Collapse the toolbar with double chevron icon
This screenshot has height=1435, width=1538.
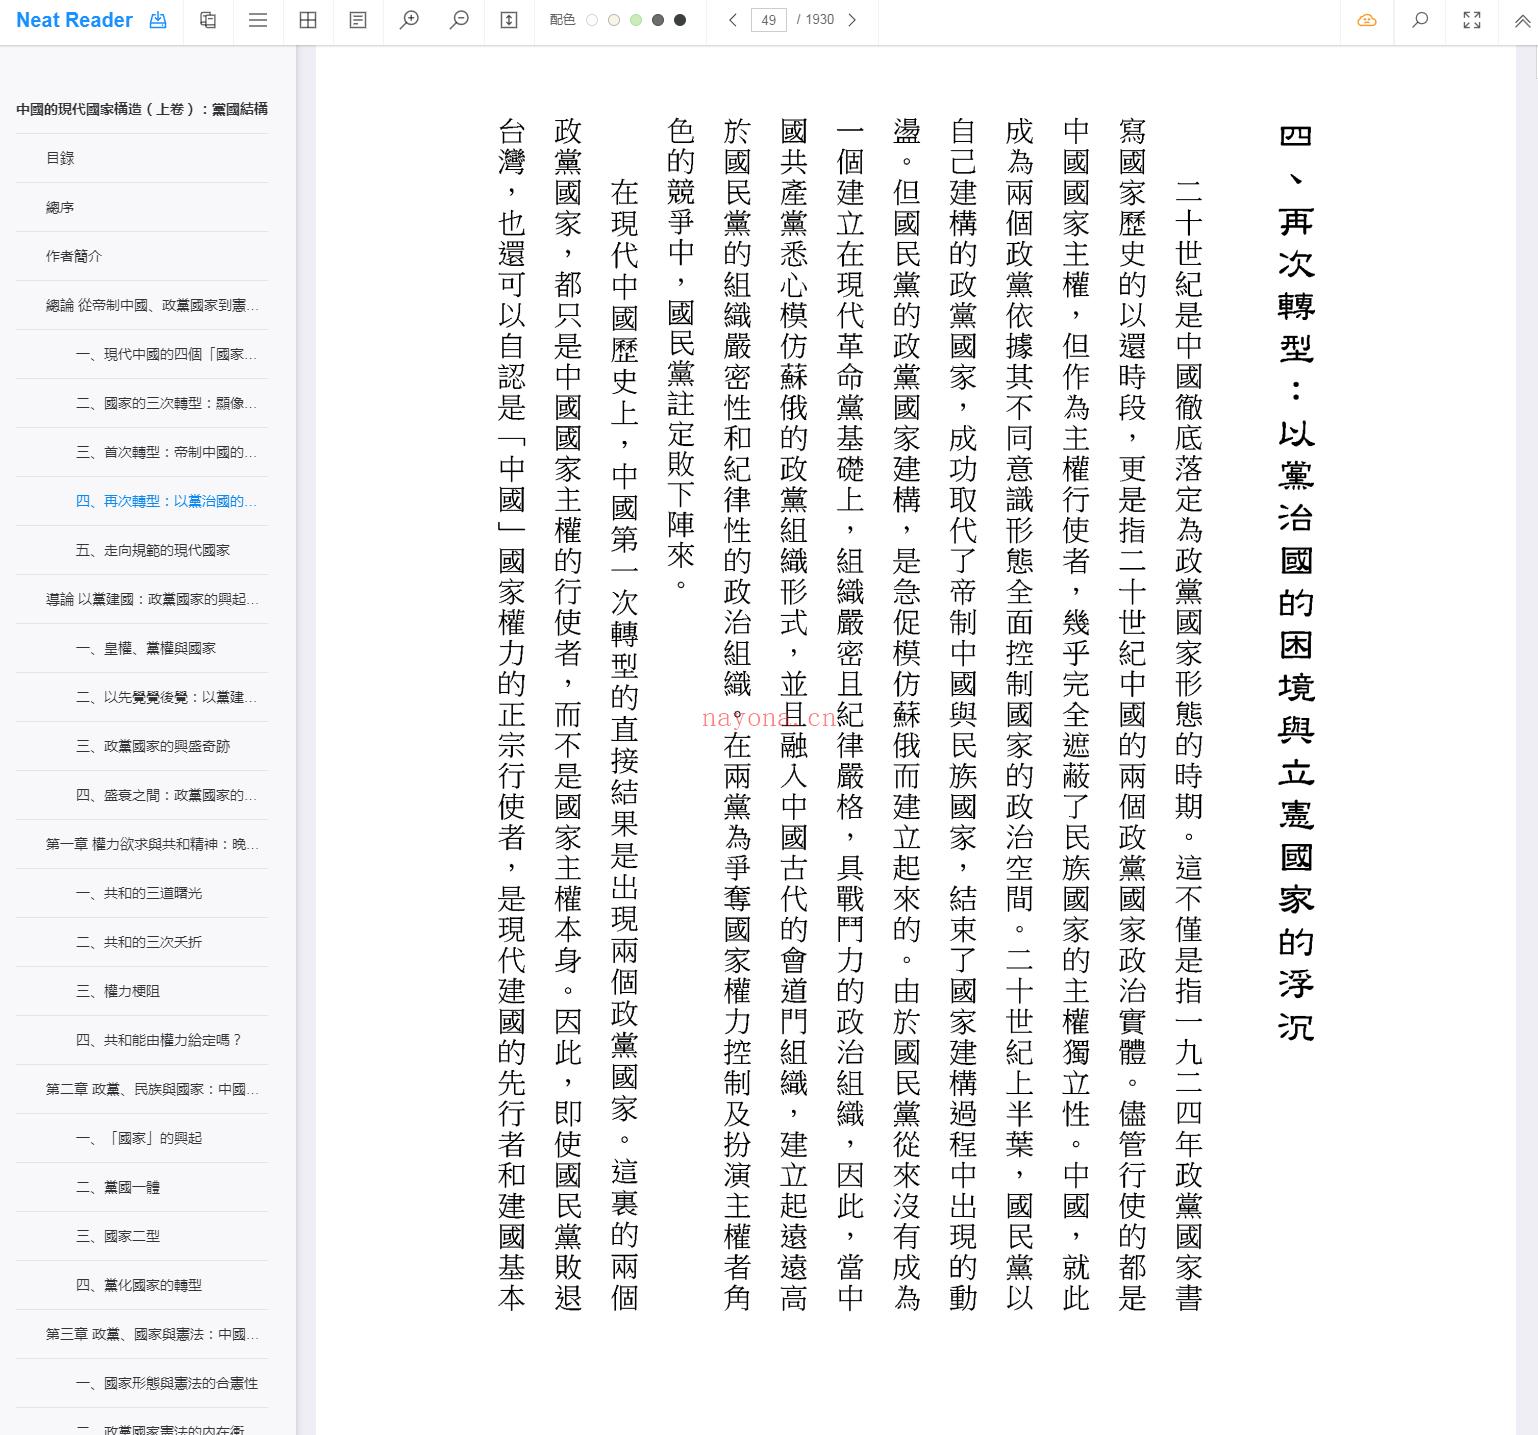1522,20
